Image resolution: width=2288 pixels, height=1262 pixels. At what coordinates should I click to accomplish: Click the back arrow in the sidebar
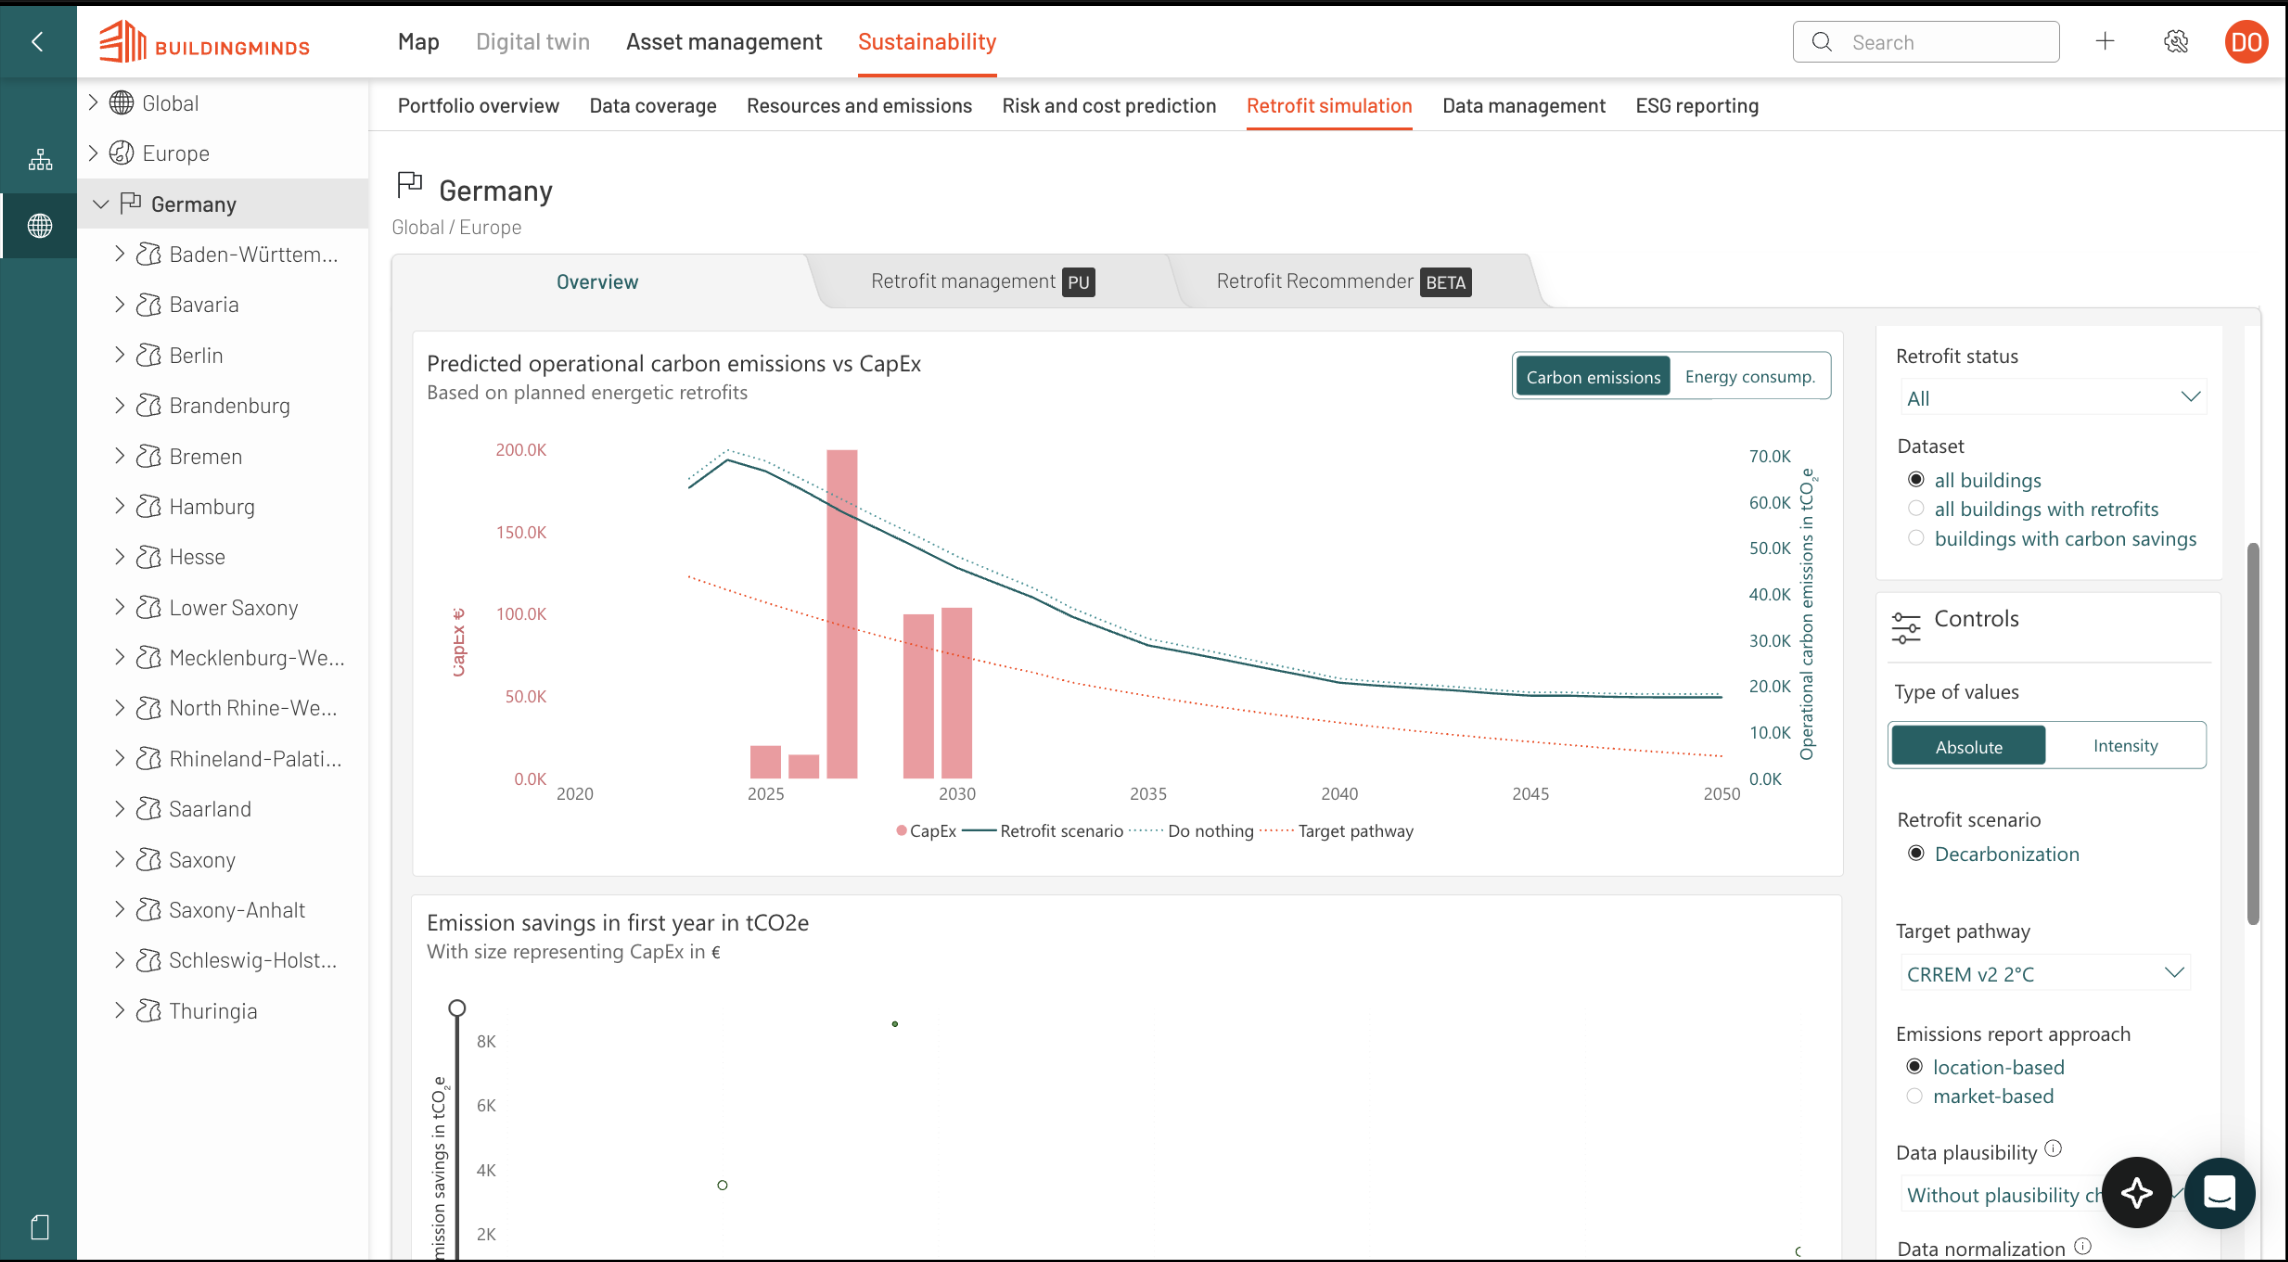[x=38, y=41]
